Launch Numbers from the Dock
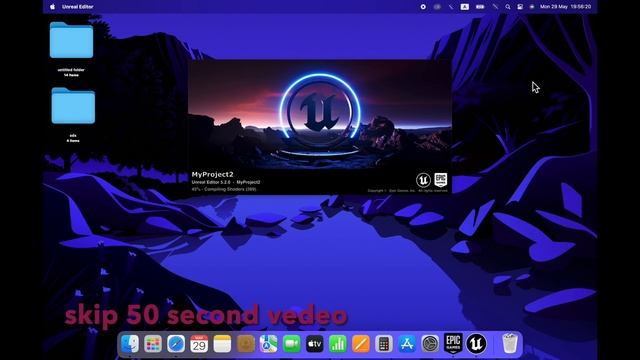640x360 pixels. (338, 344)
